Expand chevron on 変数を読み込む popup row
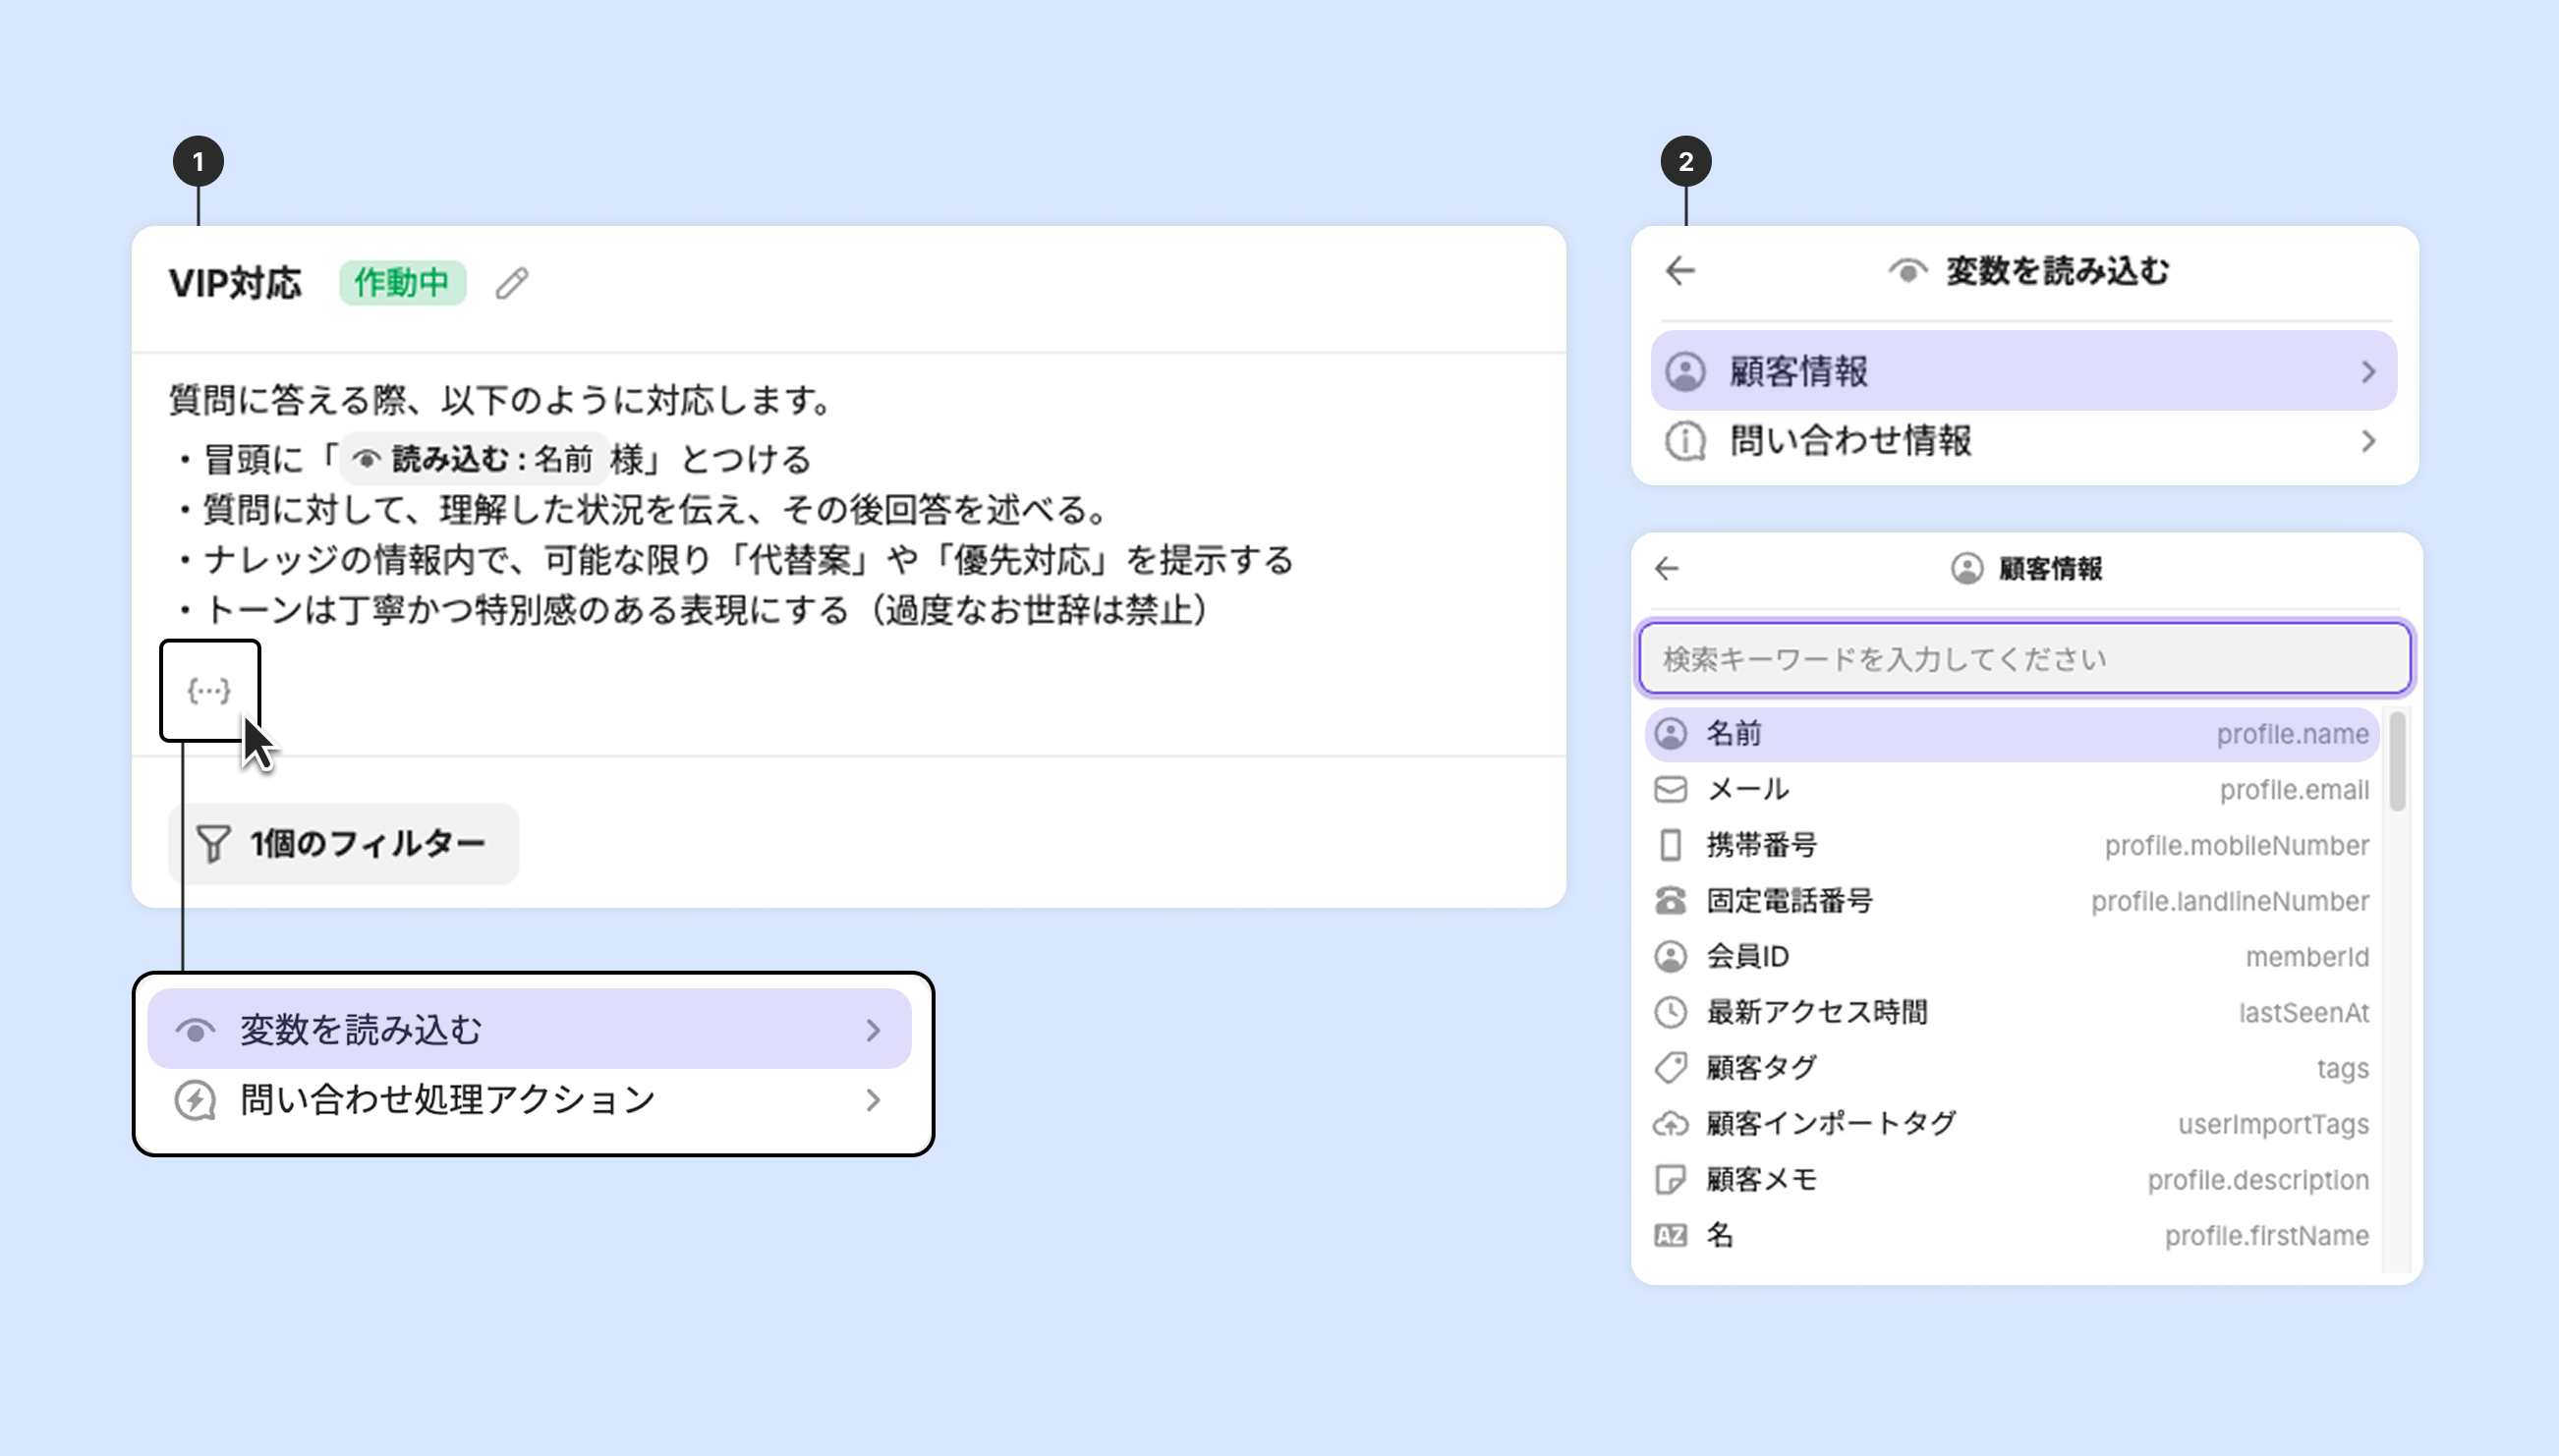This screenshot has height=1456, width=2559. pos(873,1030)
